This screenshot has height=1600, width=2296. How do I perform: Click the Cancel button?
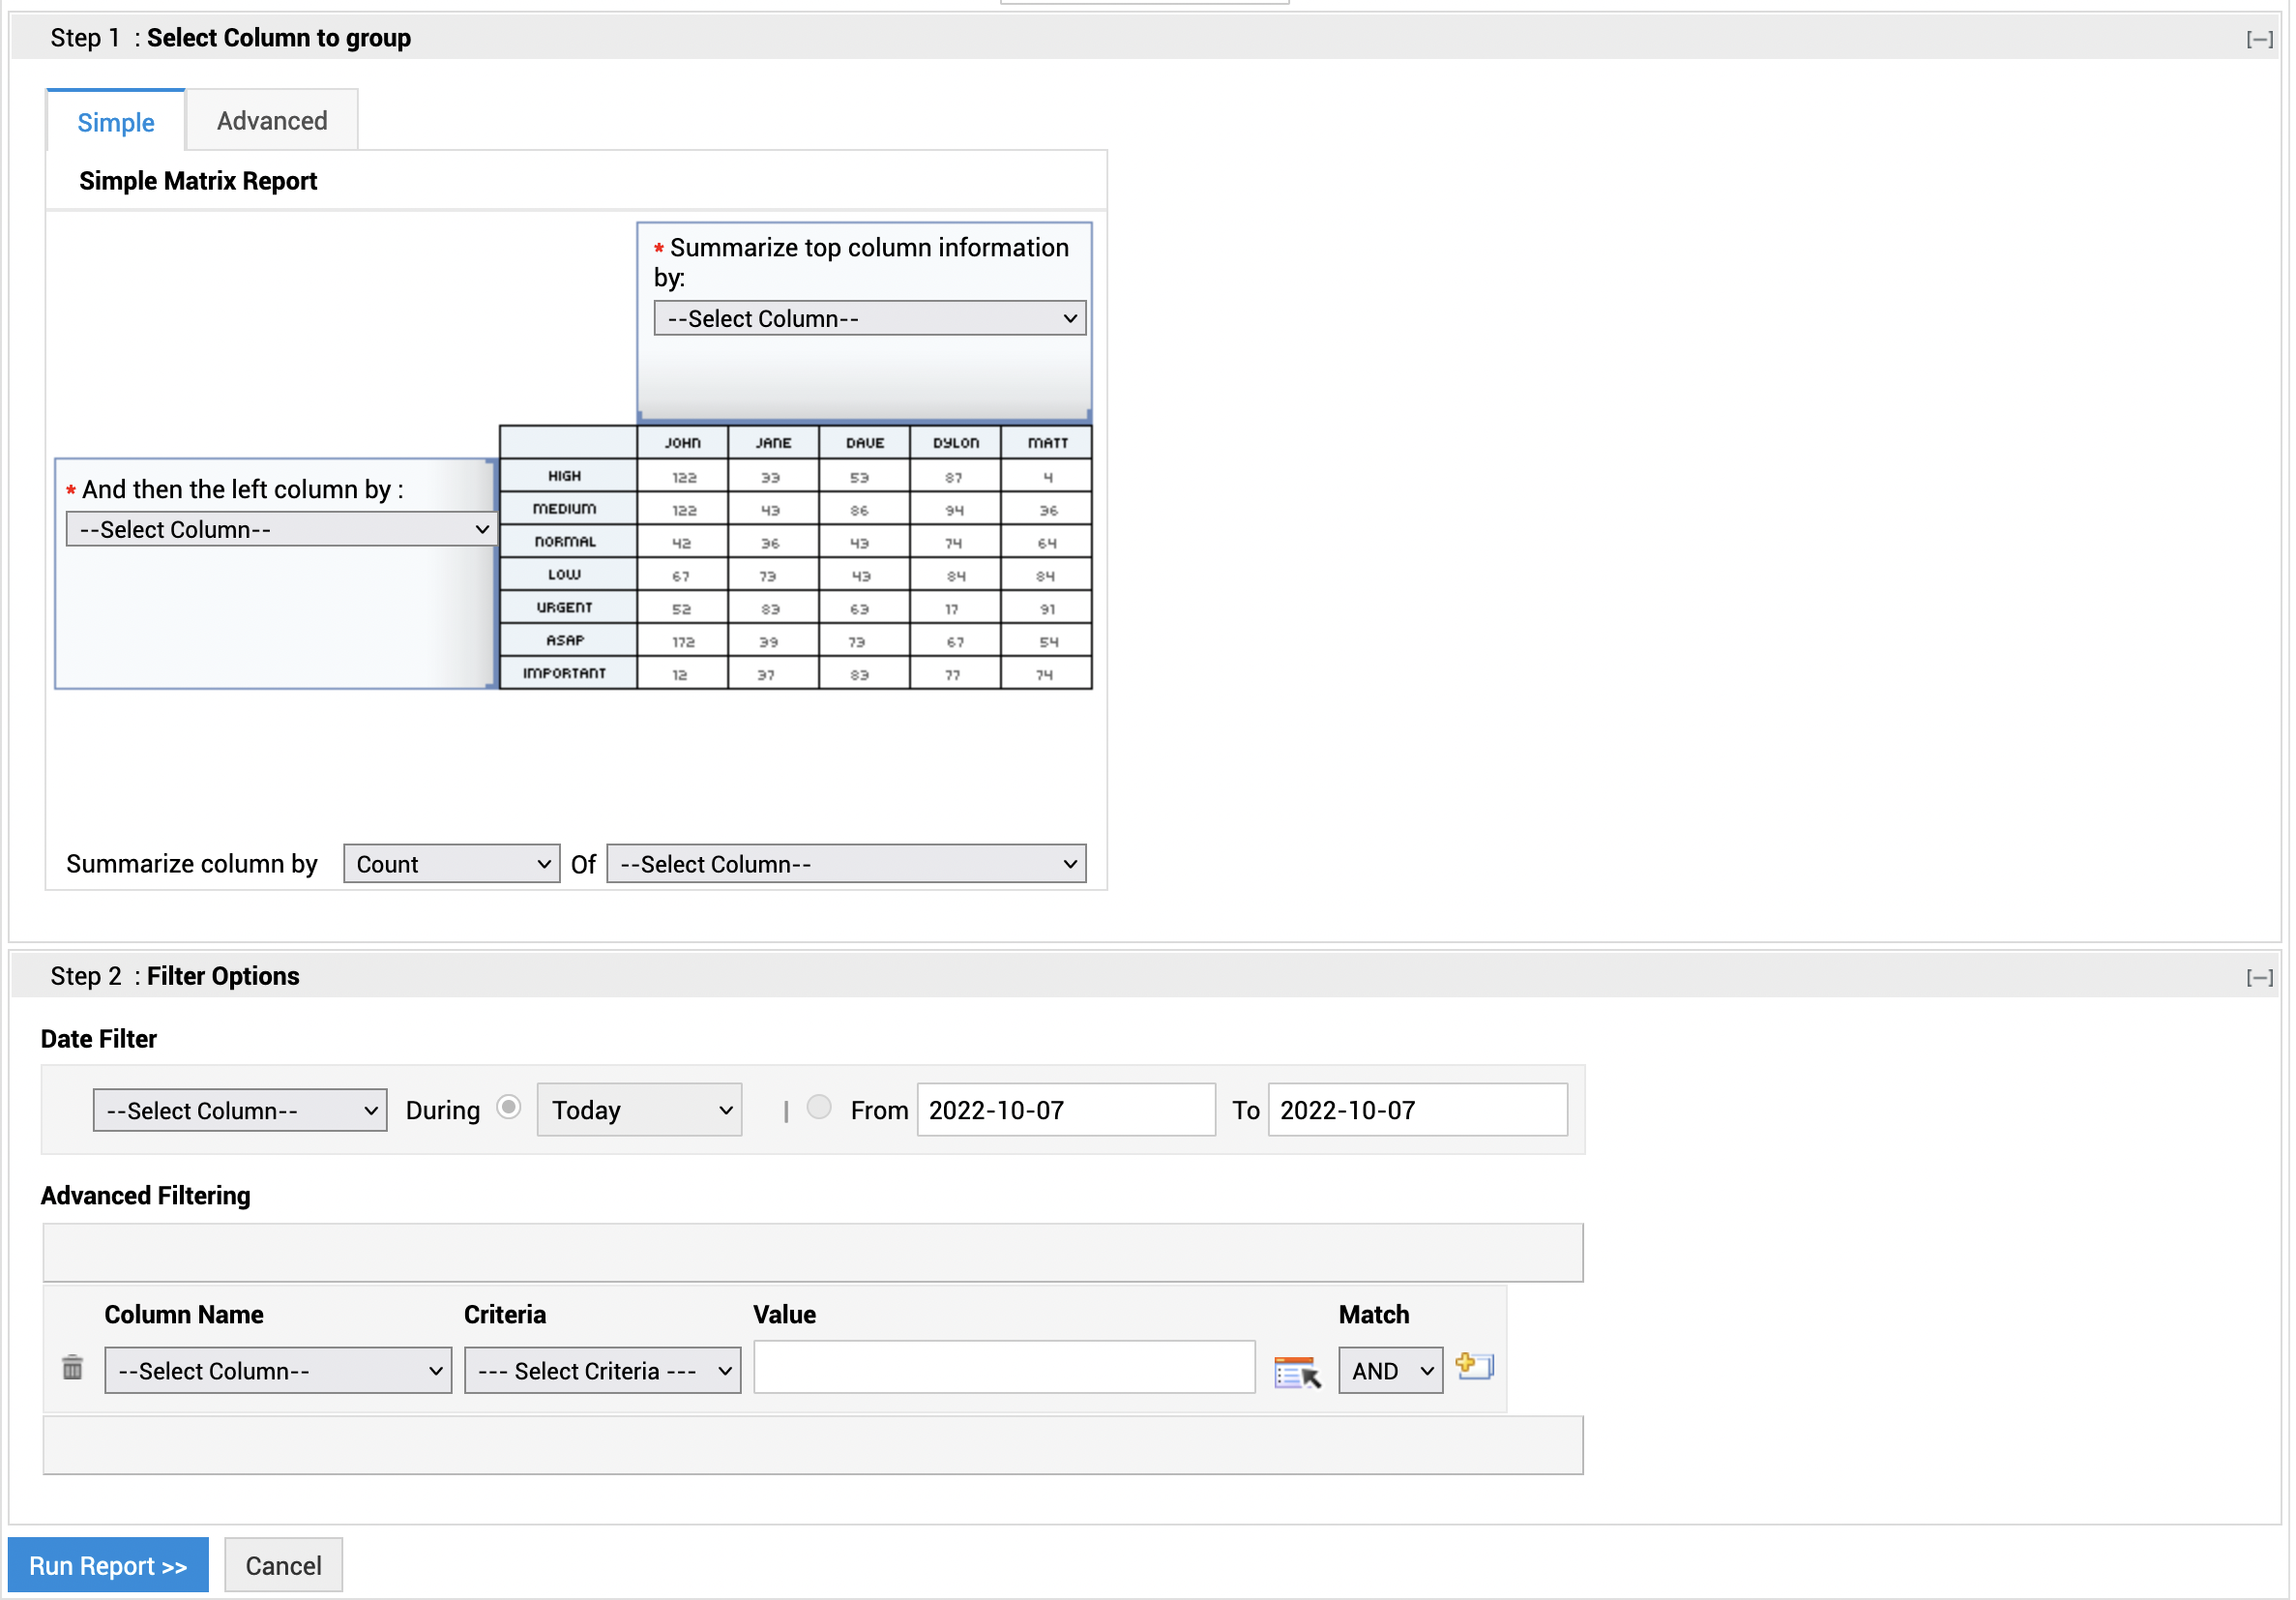coord(283,1565)
